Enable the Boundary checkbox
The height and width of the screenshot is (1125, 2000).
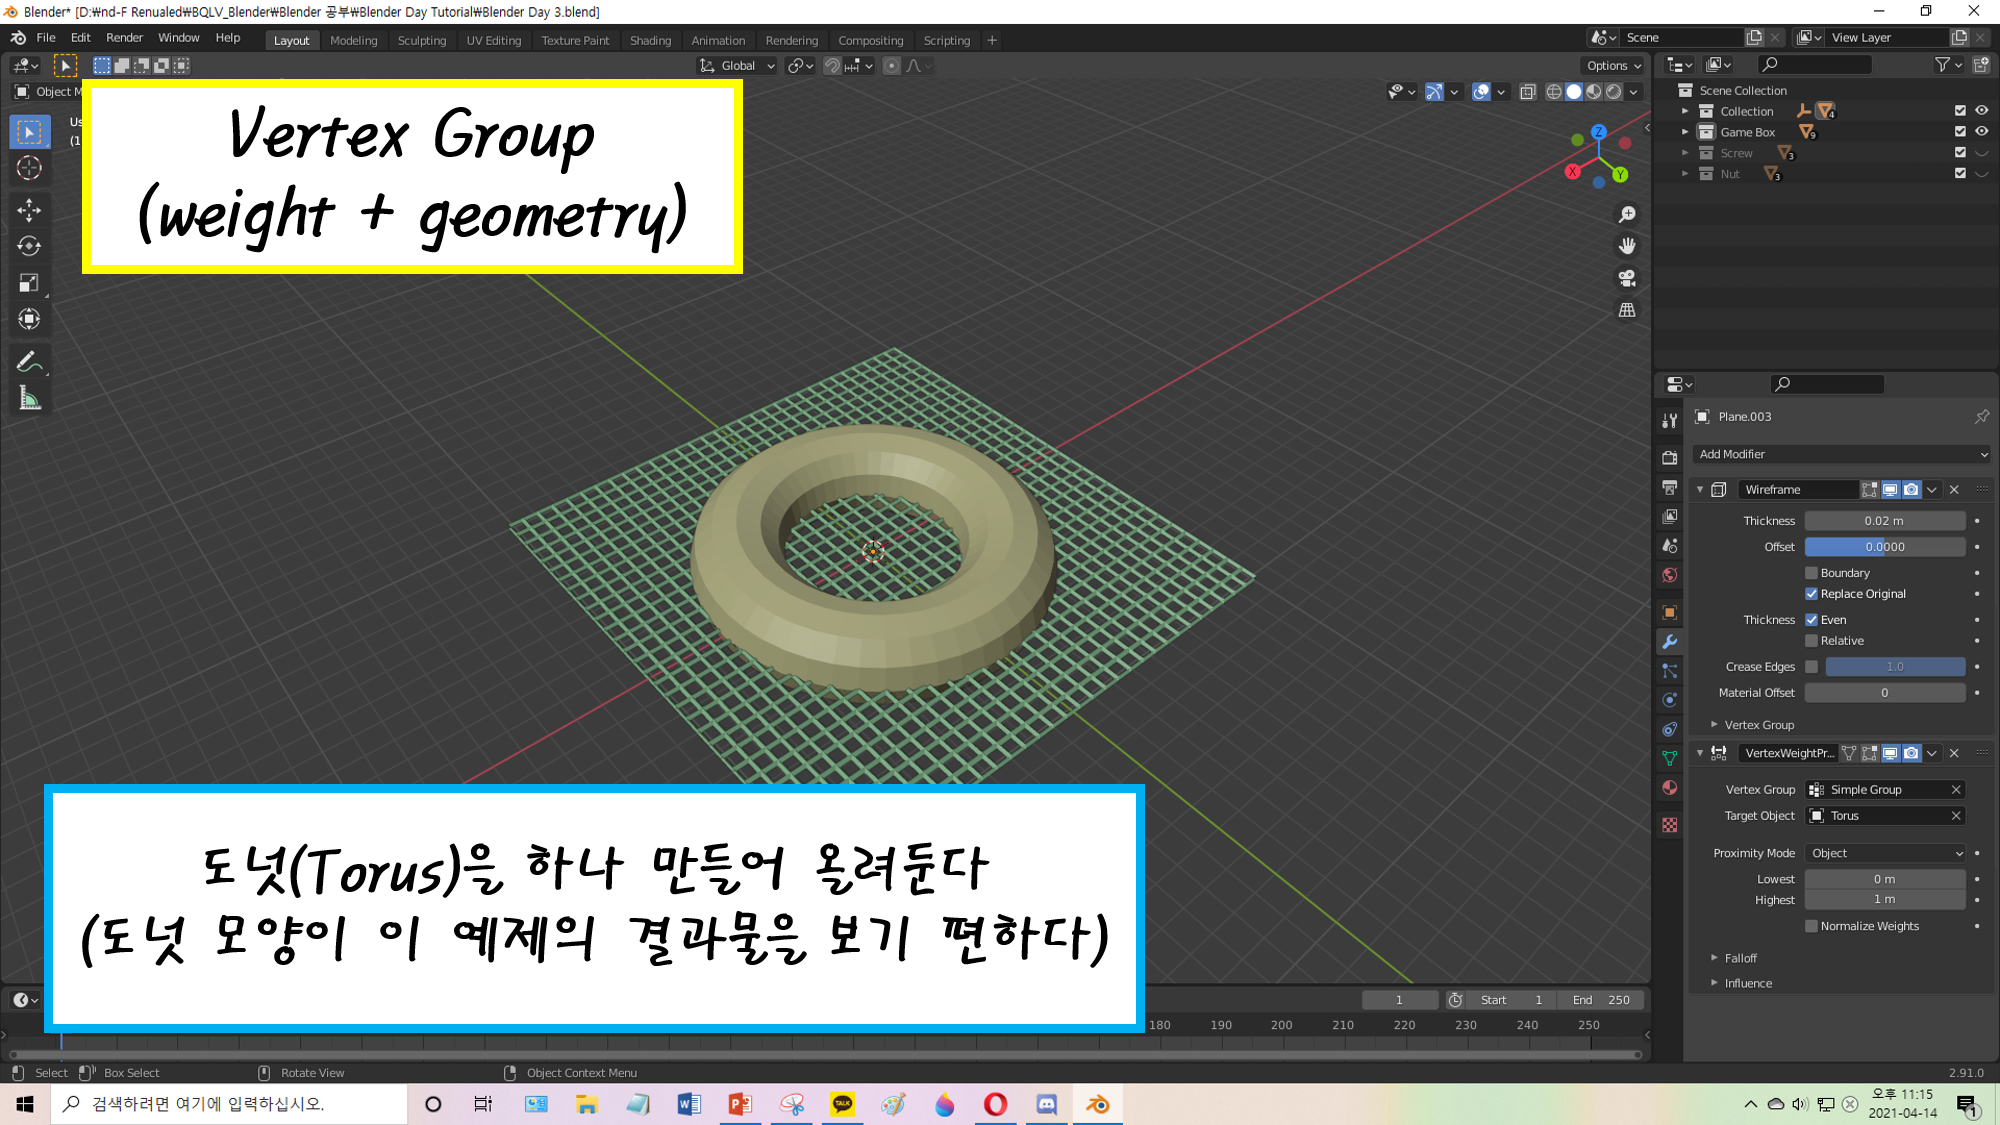[x=1811, y=573]
